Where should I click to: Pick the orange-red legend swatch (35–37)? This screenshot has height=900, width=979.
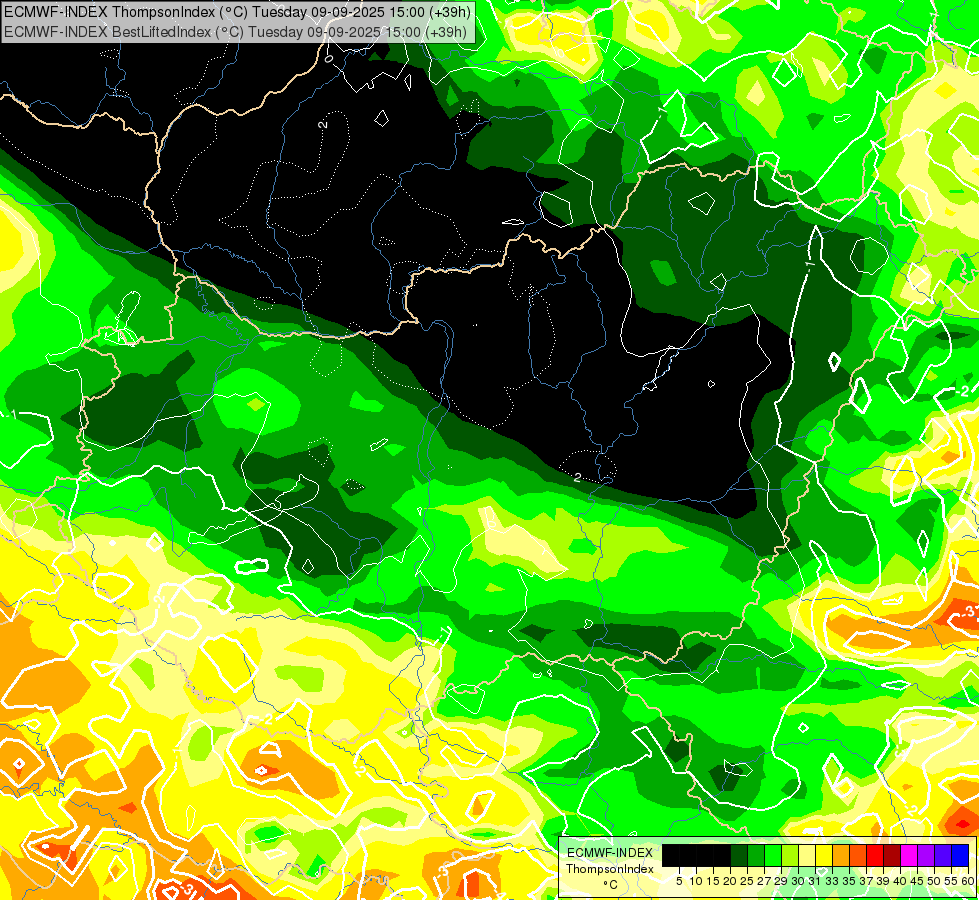pyautogui.click(x=857, y=855)
